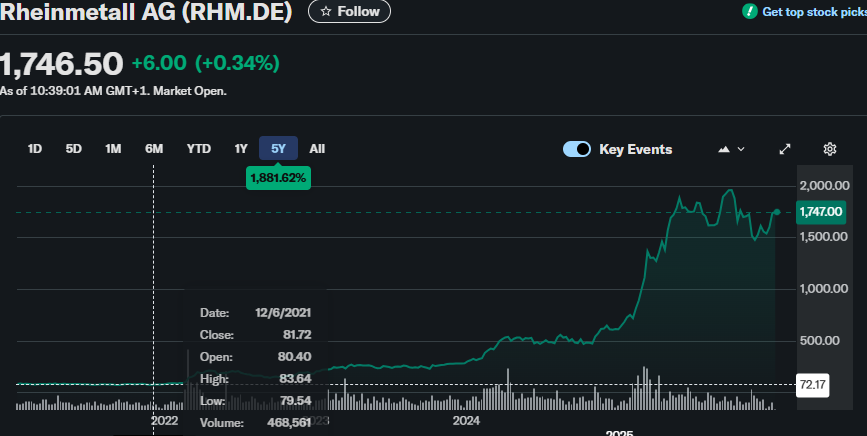
Task: Click the 1,000.00 axis value
Action: click(x=823, y=288)
